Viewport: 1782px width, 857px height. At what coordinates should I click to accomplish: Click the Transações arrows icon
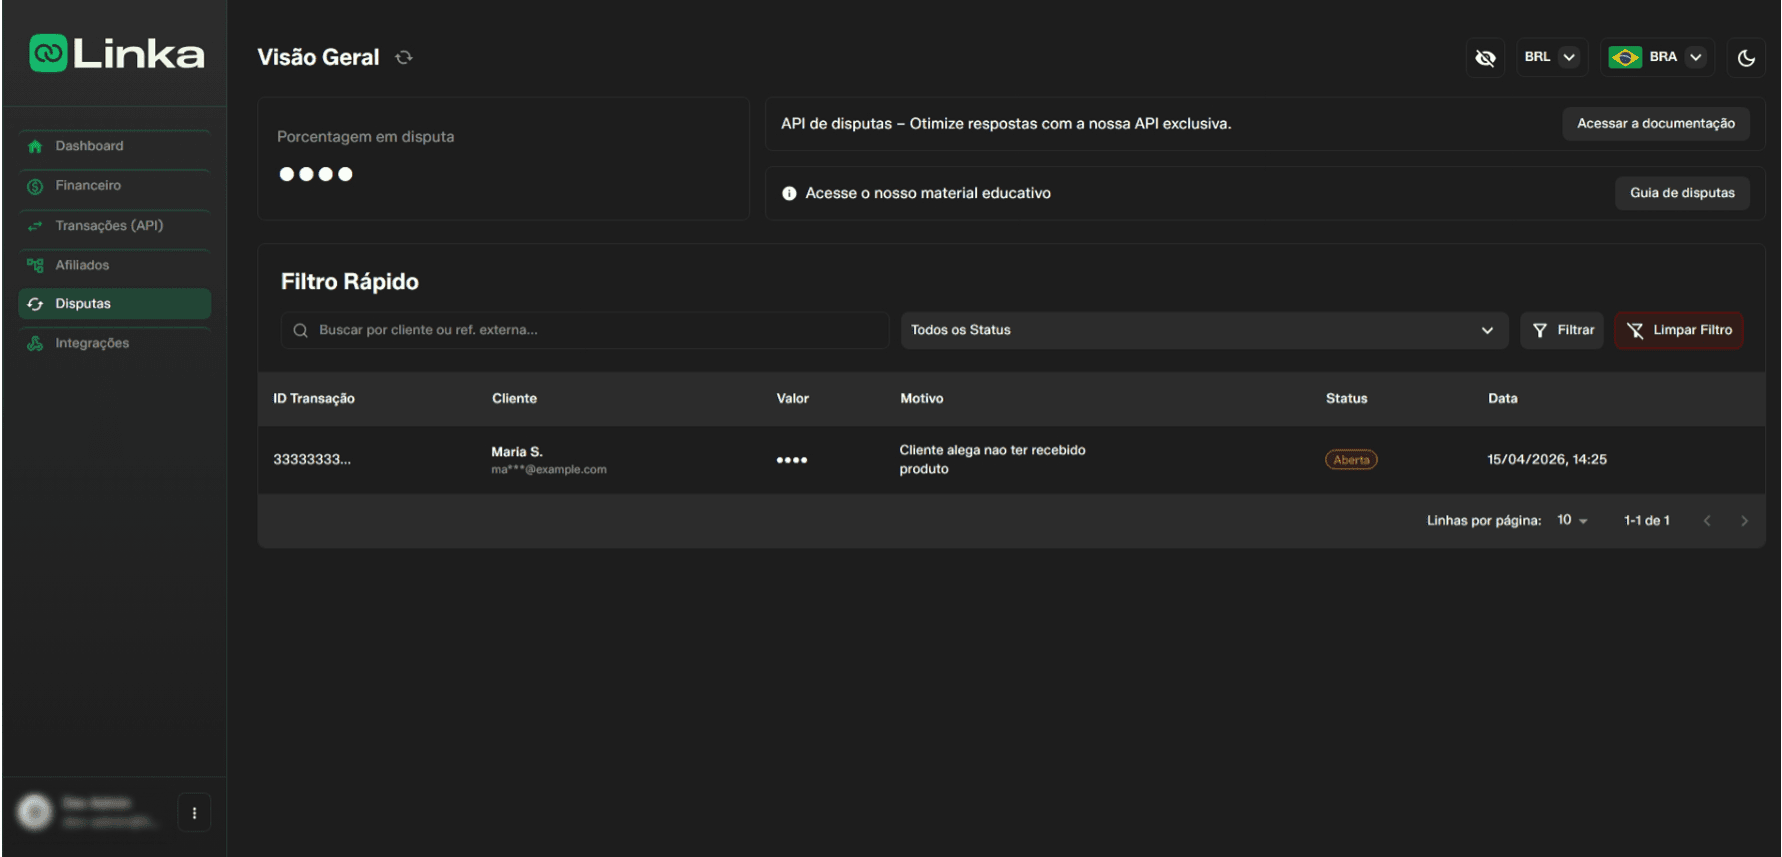tap(35, 226)
